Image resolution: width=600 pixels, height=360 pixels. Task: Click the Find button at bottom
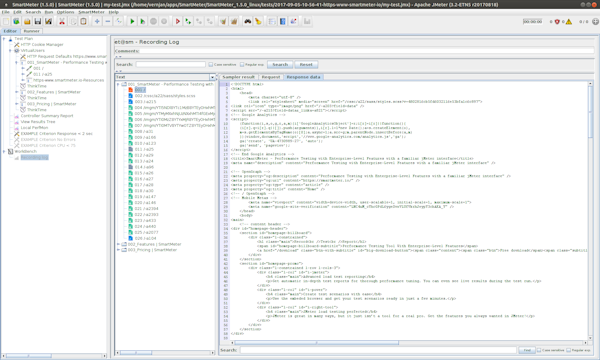527,350
